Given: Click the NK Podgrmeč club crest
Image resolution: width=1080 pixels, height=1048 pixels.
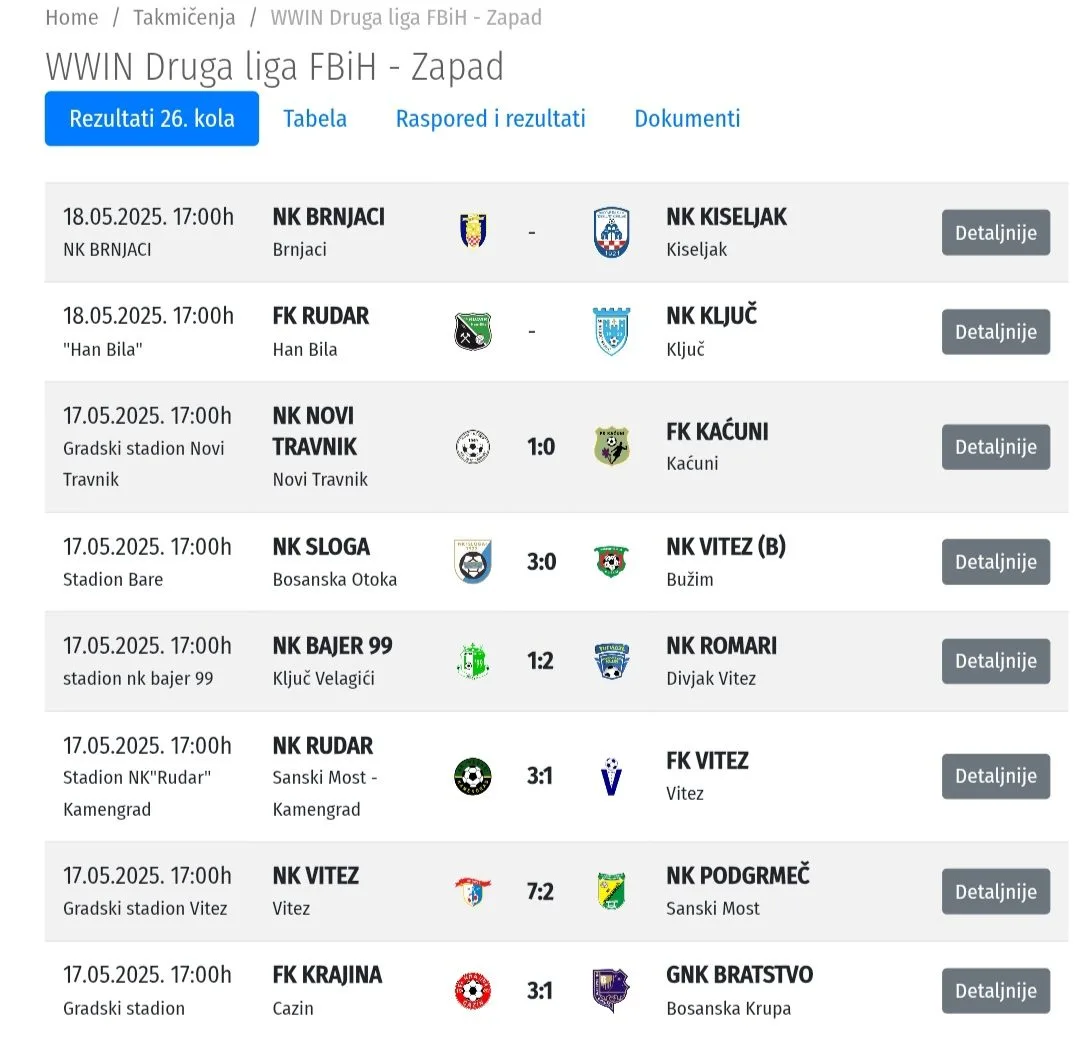Looking at the screenshot, I should click(612, 891).
